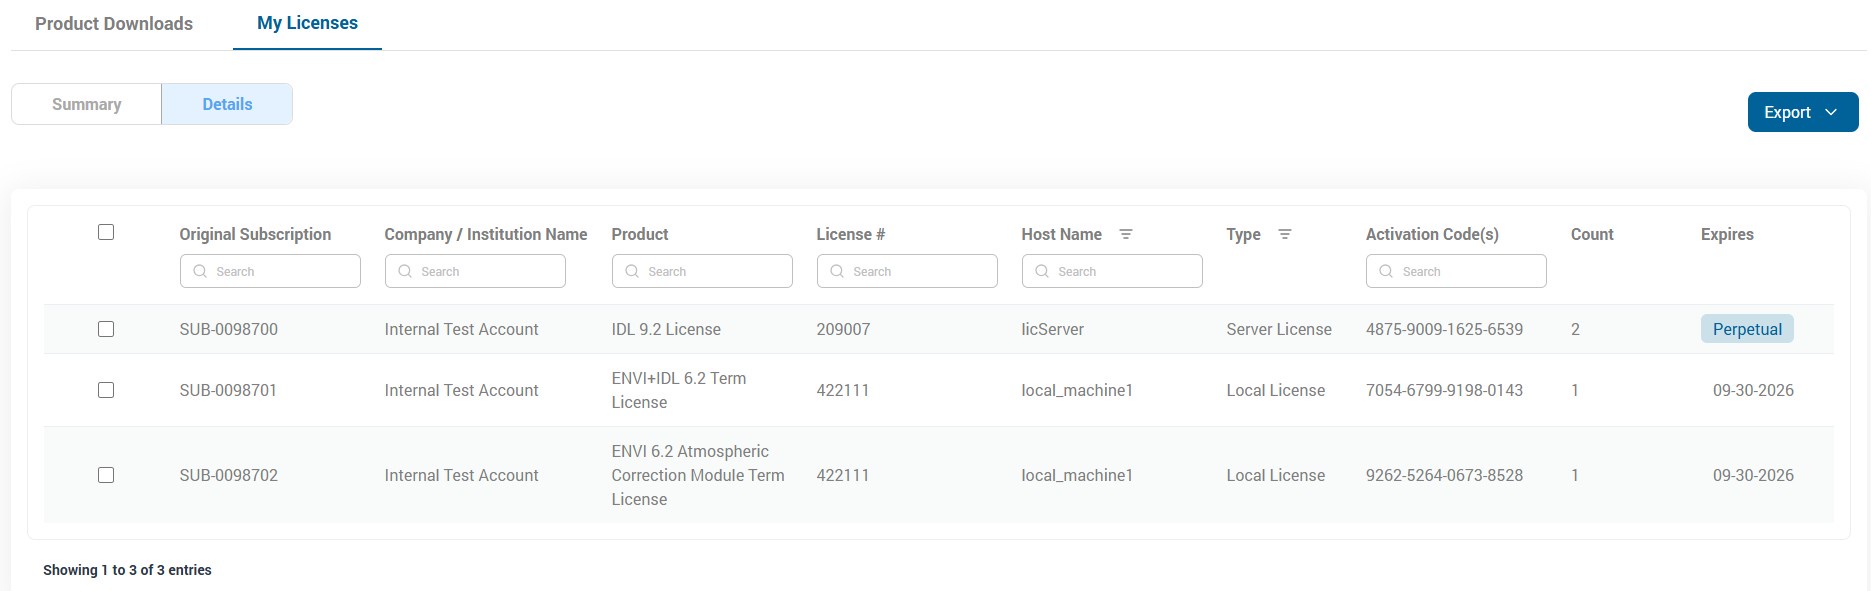Focus the Original Subscription search field

pos(282,271)
